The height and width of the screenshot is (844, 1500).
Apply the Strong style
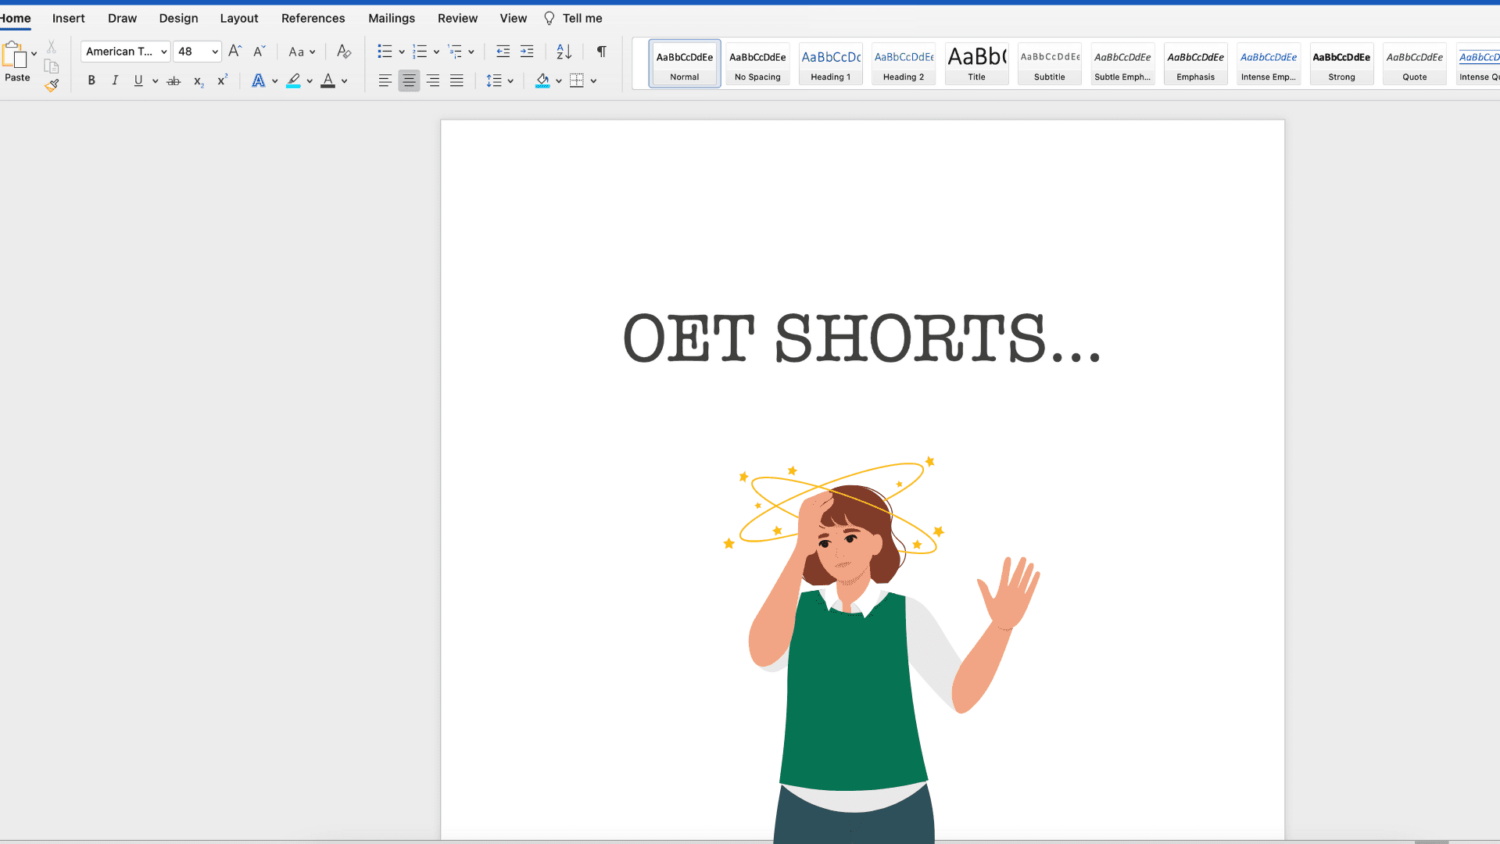click(1342, 64)
